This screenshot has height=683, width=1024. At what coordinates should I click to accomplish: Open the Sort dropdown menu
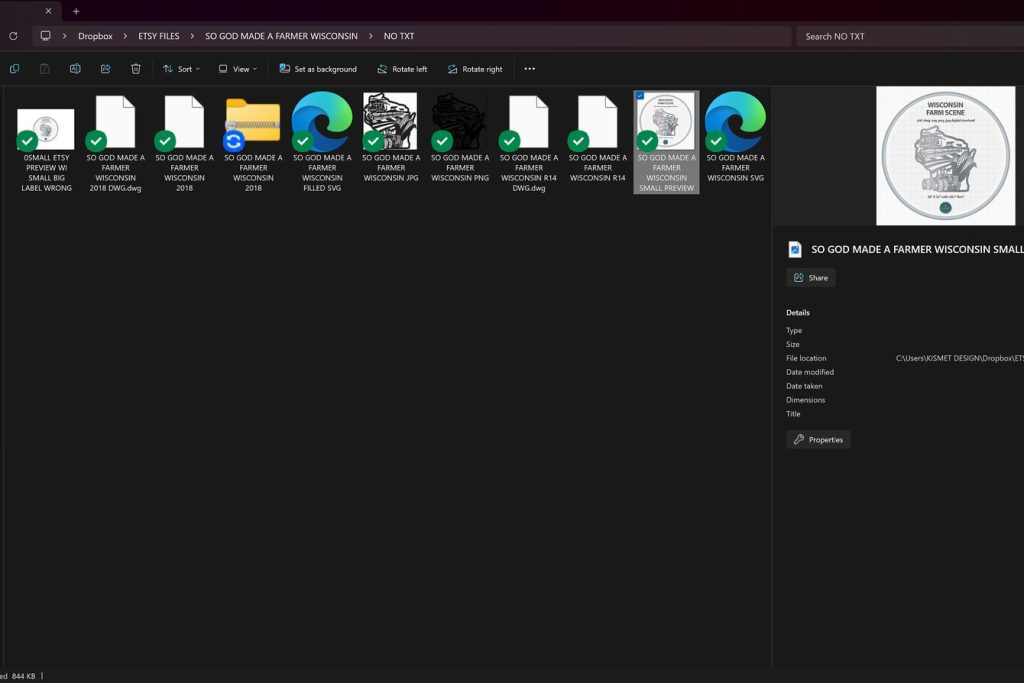181,69
